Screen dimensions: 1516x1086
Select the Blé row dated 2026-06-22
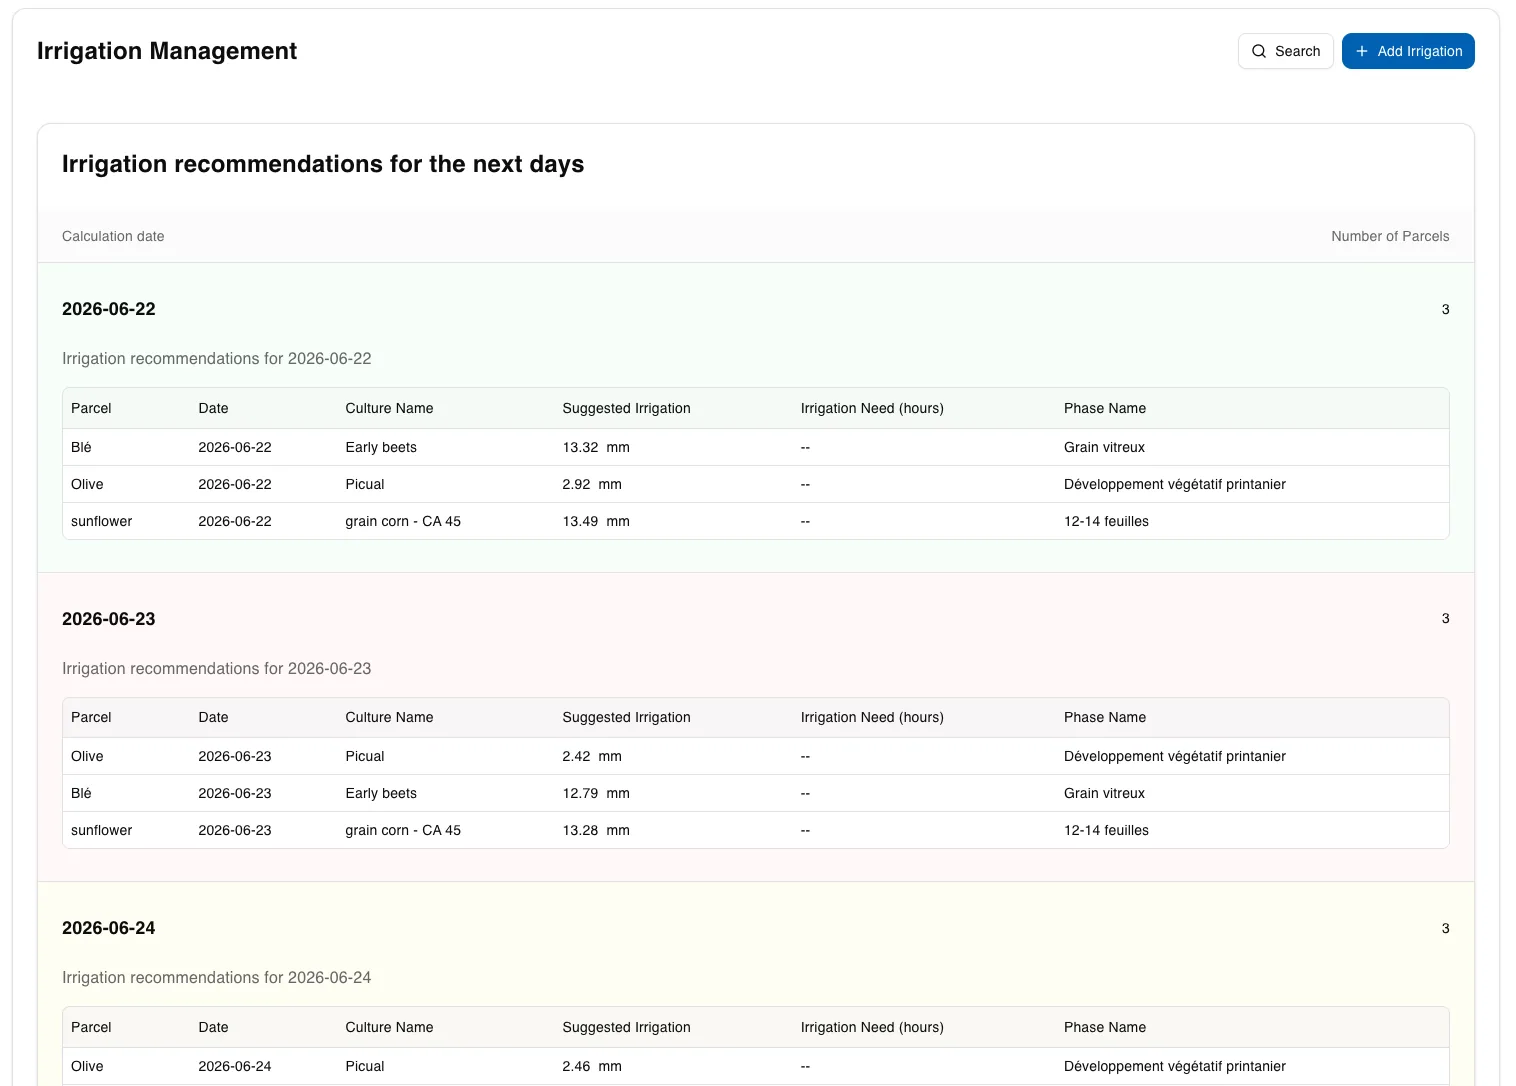pyautogui.click(x=756, y=447)
